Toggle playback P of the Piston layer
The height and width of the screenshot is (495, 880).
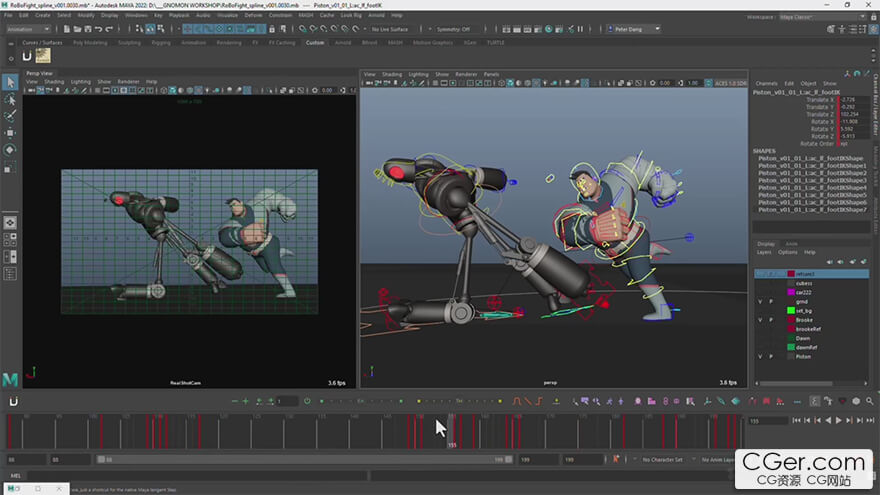[771, 356]
